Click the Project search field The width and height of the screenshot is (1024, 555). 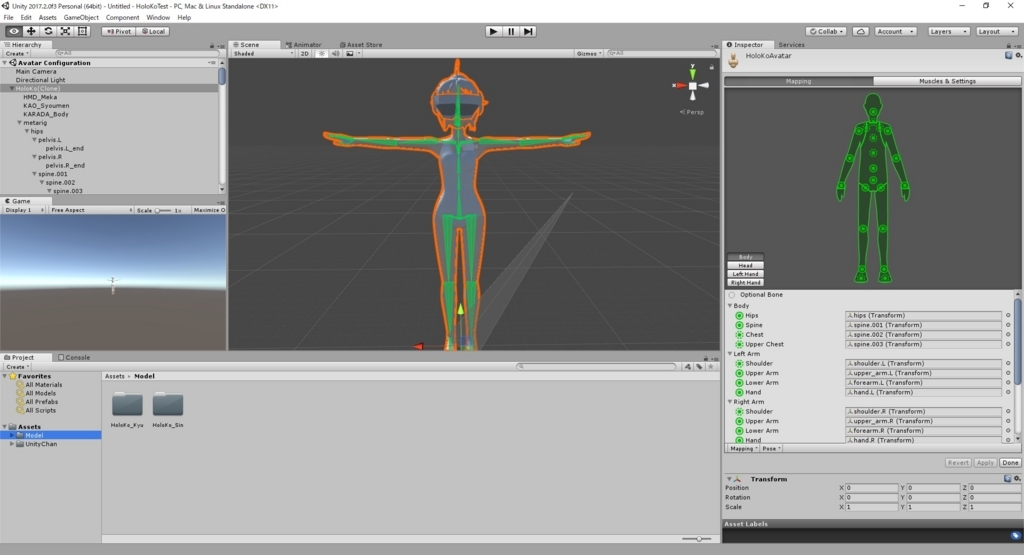click(x=596, y=367)
